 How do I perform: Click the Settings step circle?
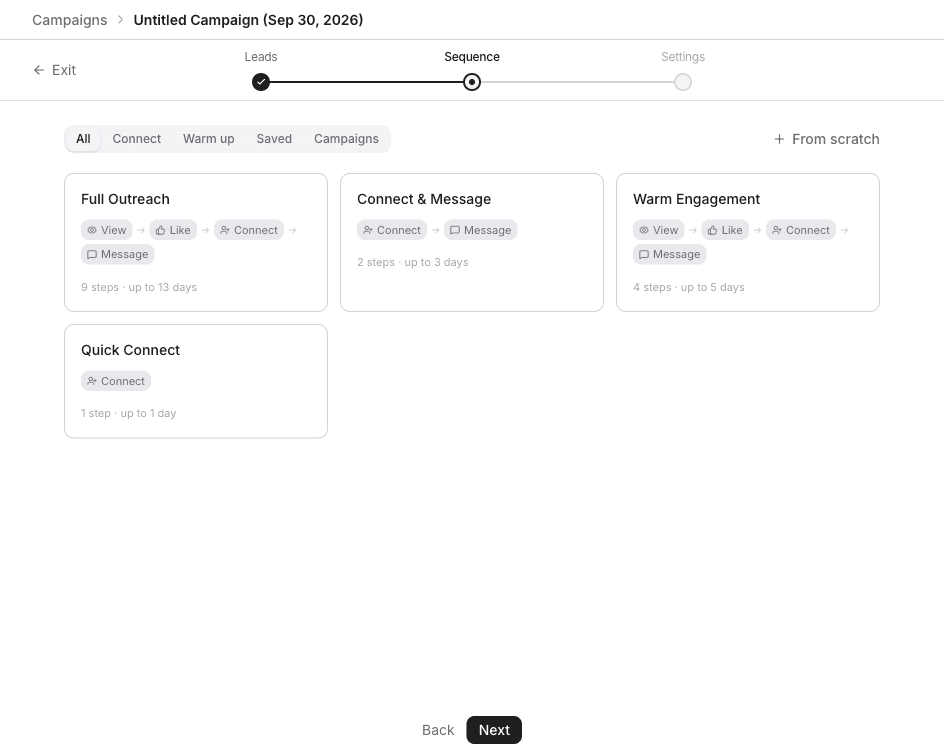point(683,82)
